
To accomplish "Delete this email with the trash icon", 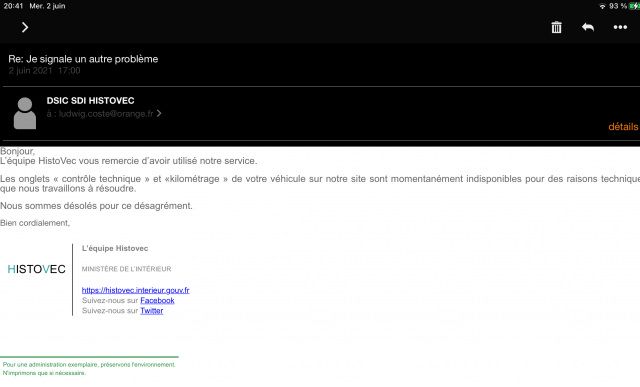I will point(556,27).
